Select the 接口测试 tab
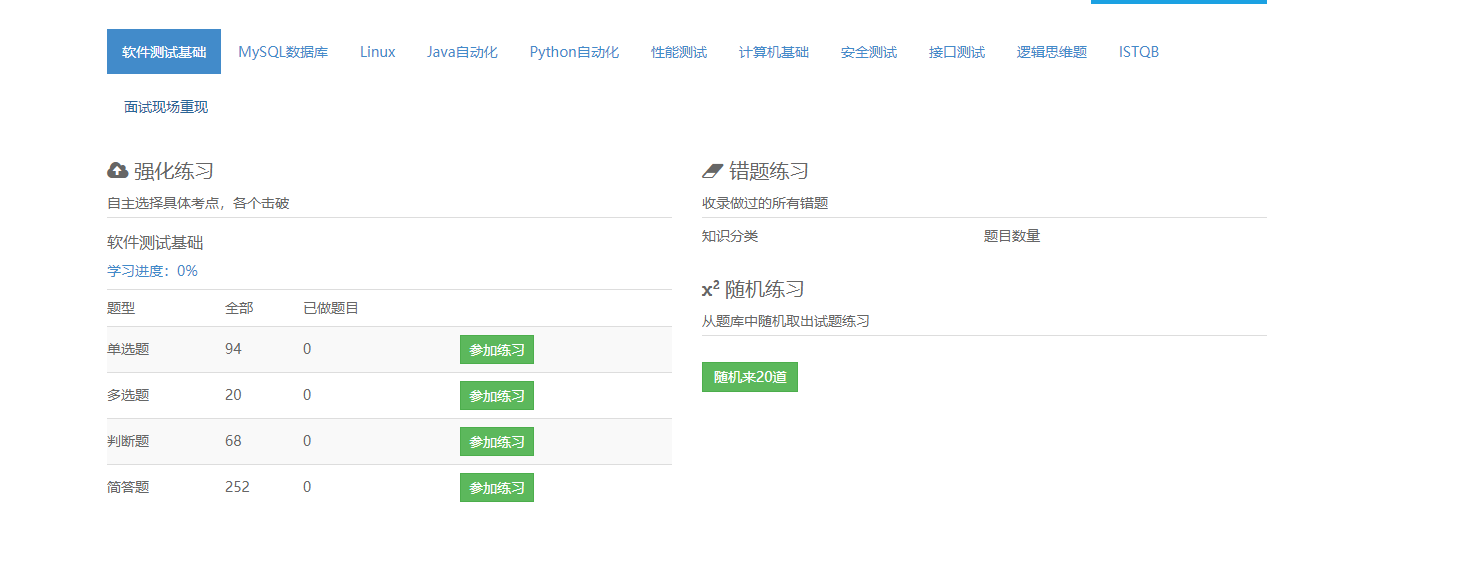 [957, 52]
